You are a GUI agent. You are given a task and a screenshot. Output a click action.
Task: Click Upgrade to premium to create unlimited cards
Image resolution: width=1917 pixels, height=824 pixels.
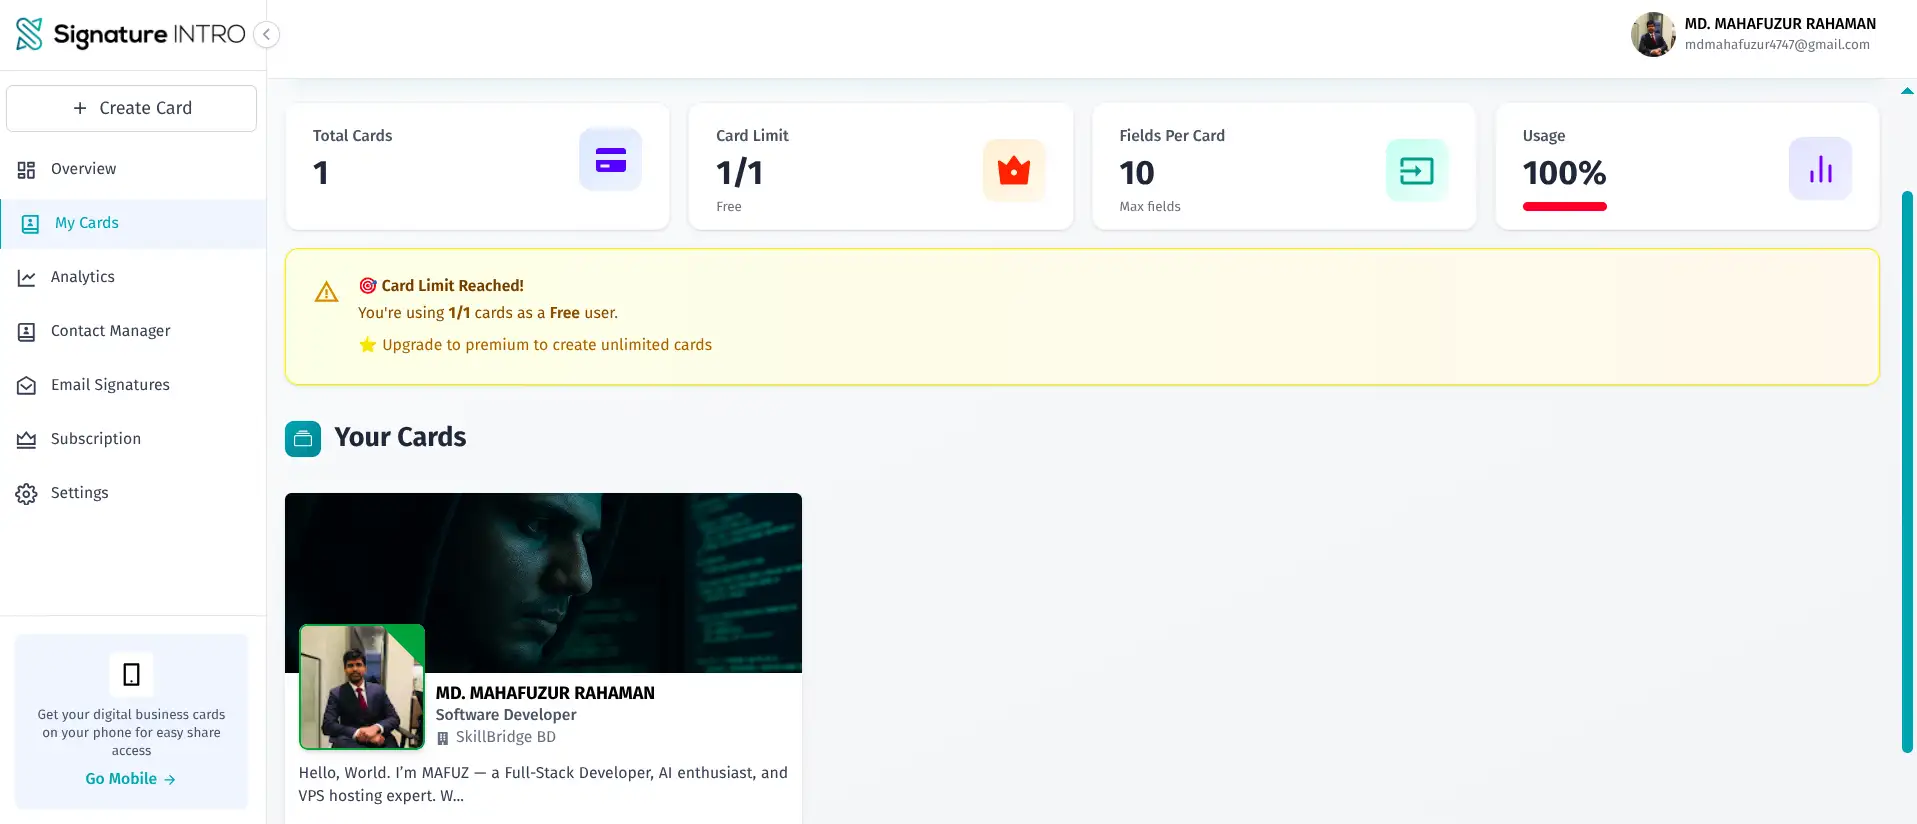[547, 345]
